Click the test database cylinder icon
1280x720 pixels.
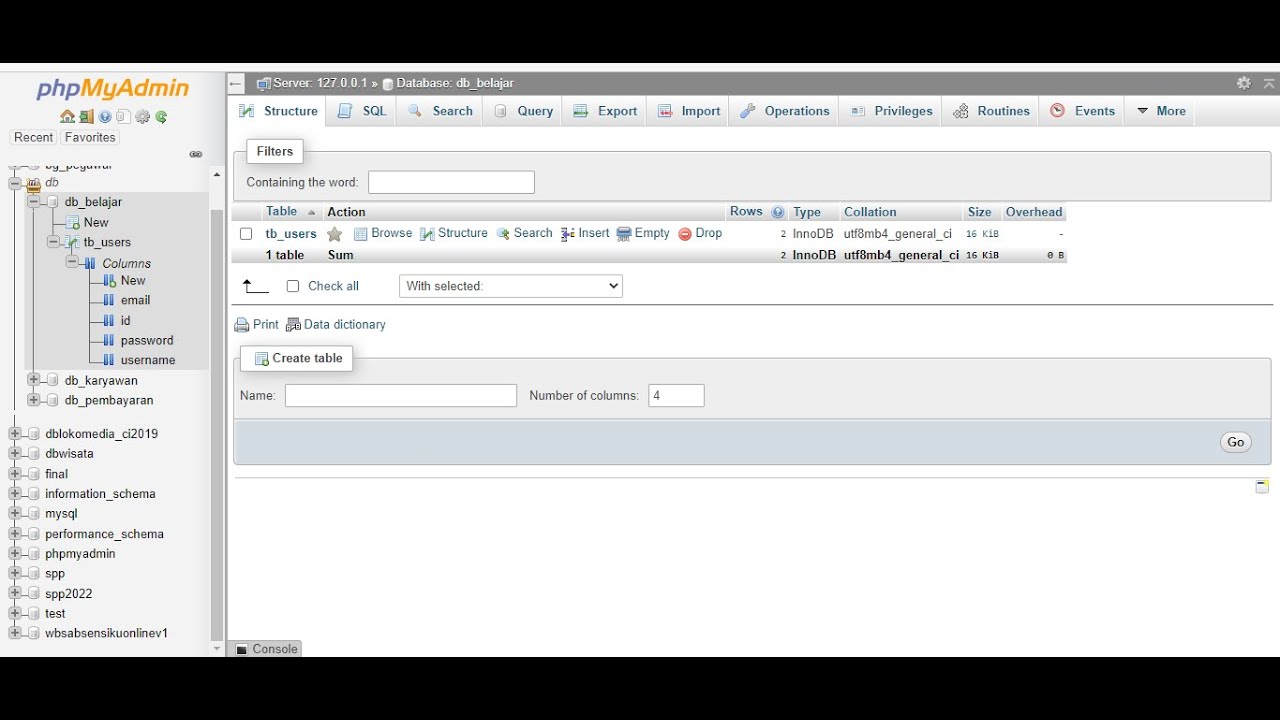point(33,614)
